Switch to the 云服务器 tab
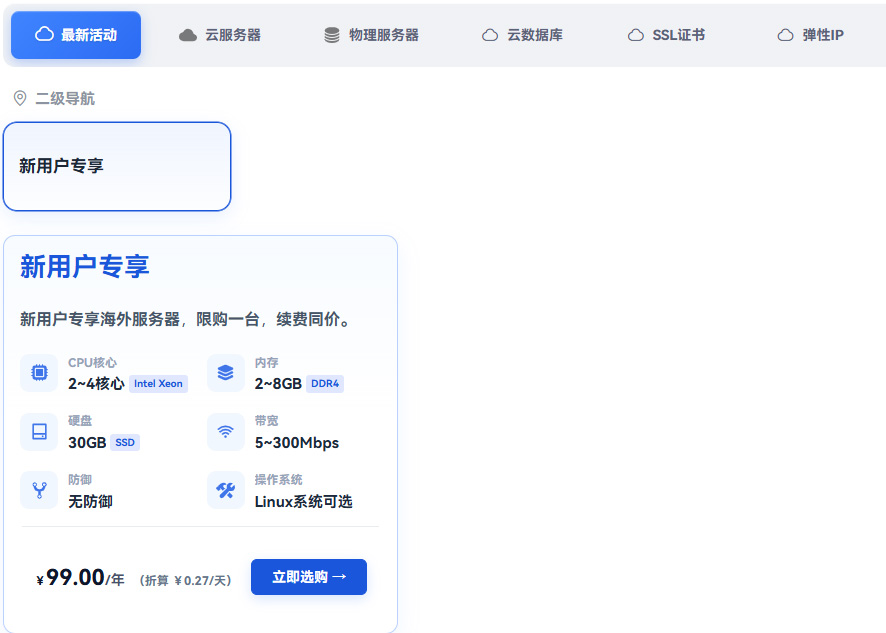 tap(220, 35)
